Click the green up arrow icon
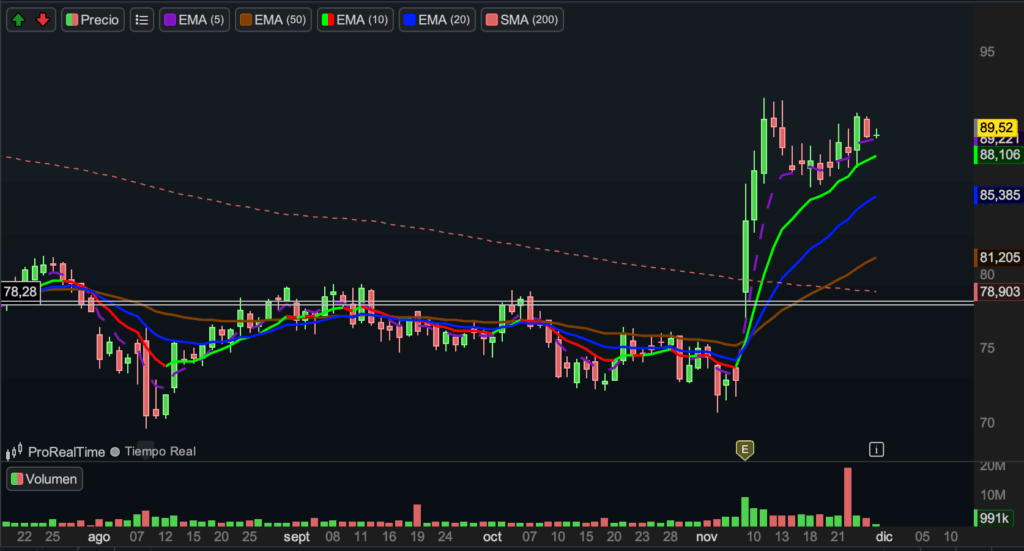 coord(19,19)
